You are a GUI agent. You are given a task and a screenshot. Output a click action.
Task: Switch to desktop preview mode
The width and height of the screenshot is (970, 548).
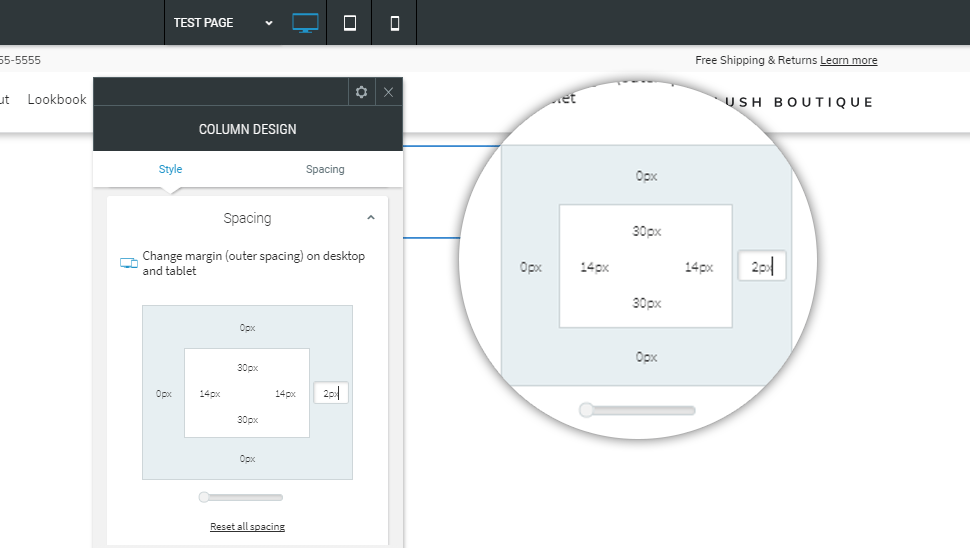click(x=305, y=23)
